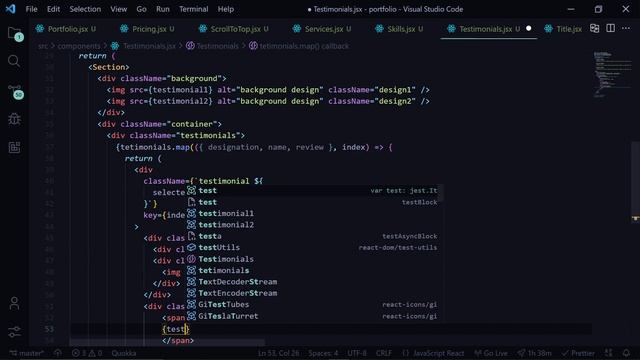Open the Explorer view in activity bar
Image resolution: width=640 pixels, height=360 pixels.
[x=15, y=33]
